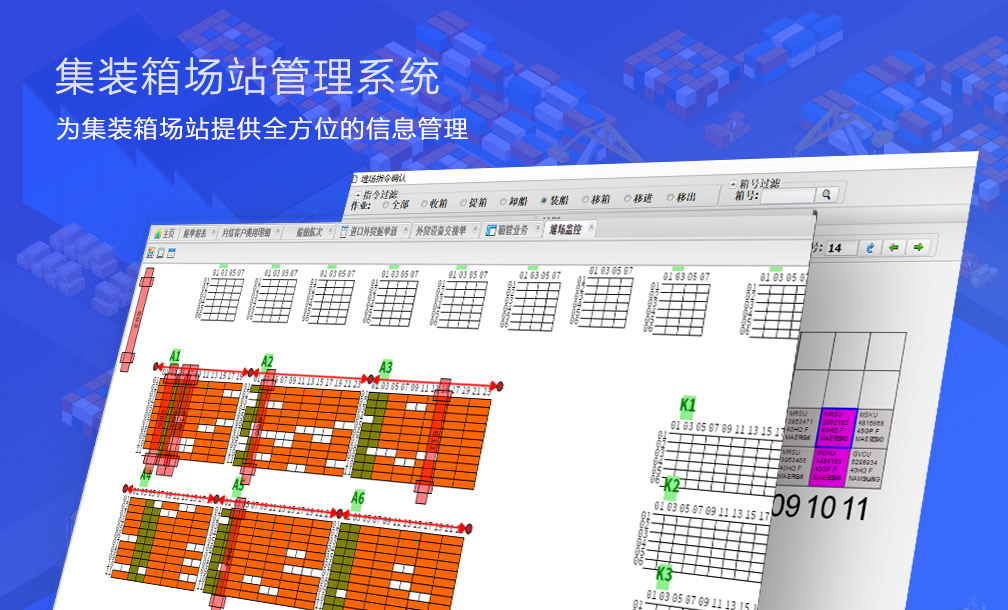Collapse the 指令过滤 filter group
The height and width of the screenshot is (610, 1008).
click(x=355, y=193)
